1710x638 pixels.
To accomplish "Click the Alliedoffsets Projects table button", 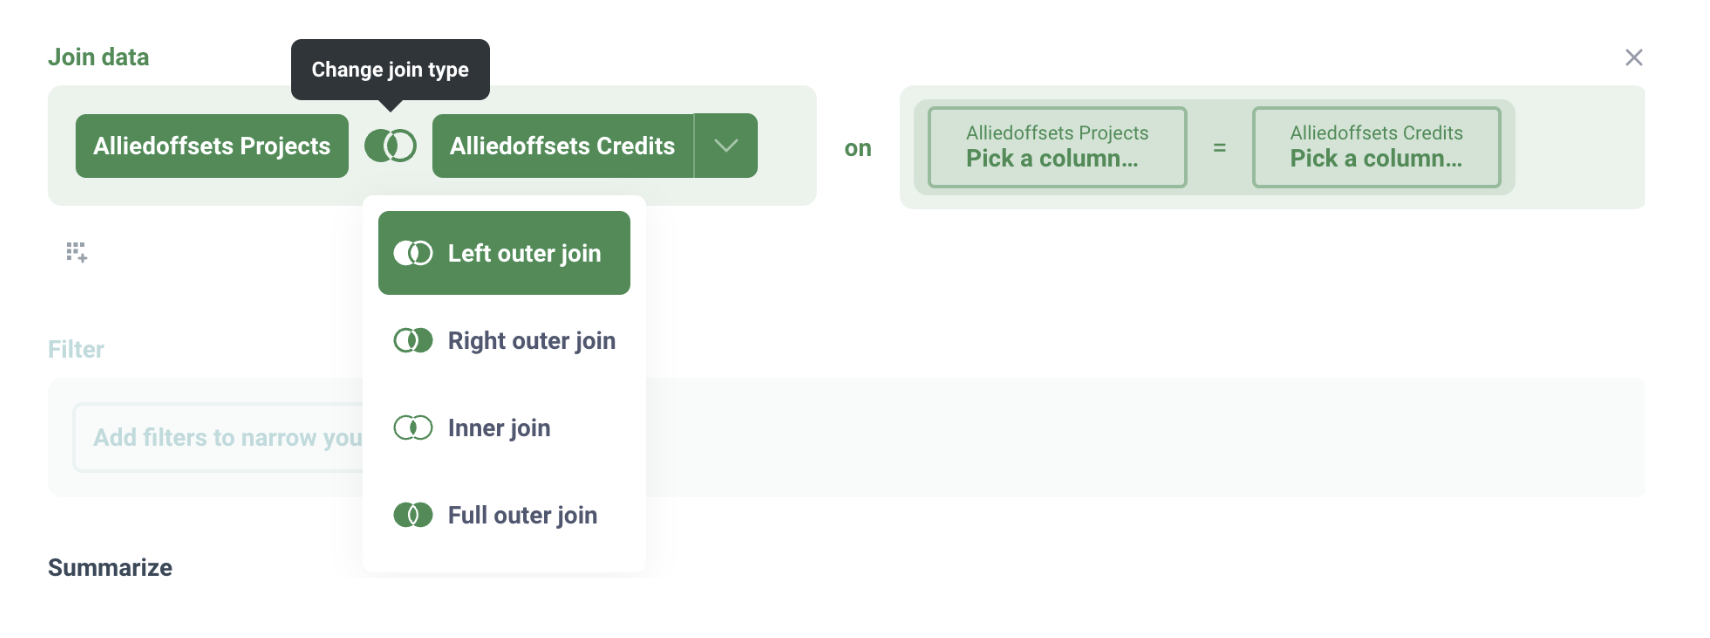I will (211, 145).
